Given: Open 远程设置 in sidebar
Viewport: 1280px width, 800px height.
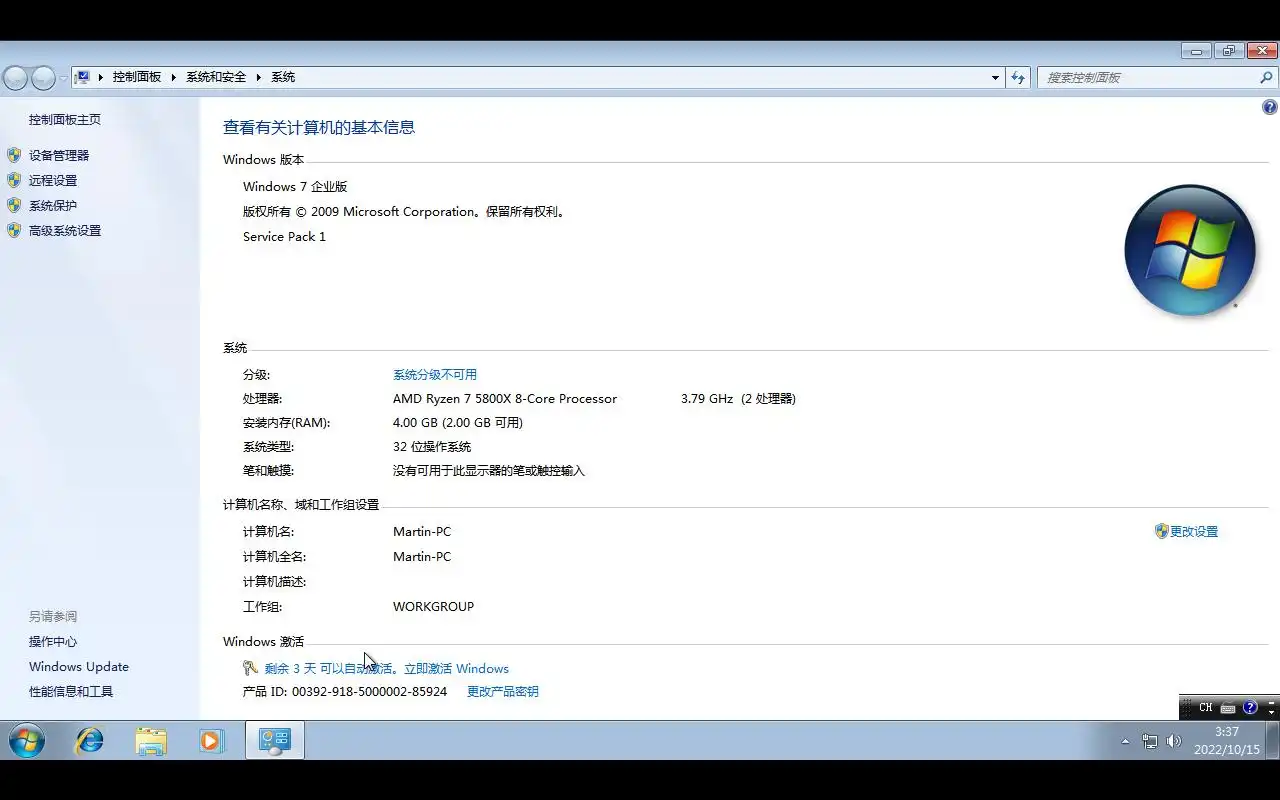Looking at the screenshot, I should click(53, 180).
